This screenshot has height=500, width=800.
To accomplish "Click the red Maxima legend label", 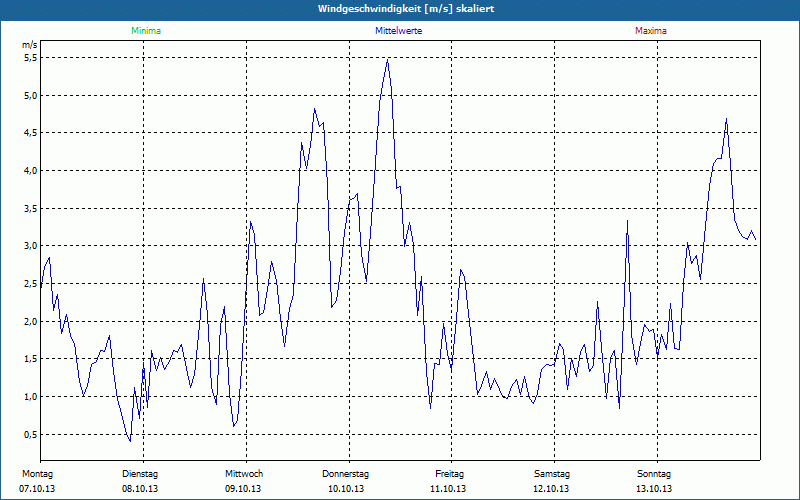I will coord(651,31).
